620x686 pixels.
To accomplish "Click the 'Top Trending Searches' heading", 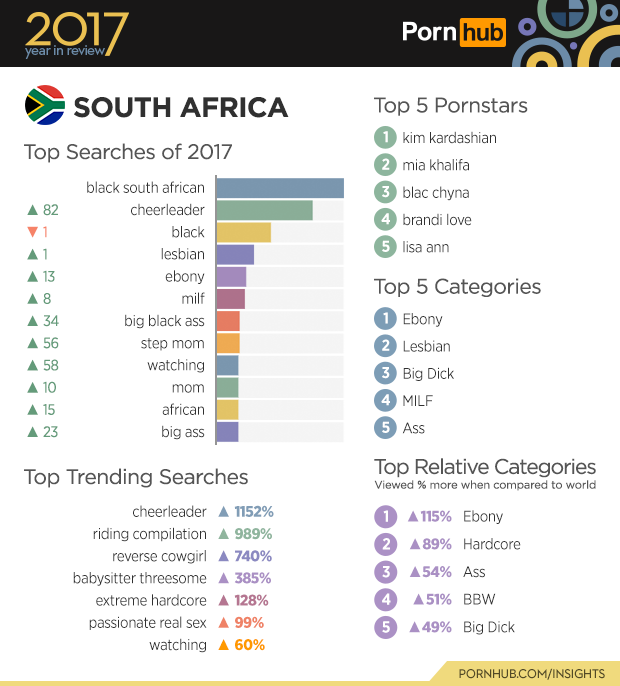I will pos(136,477).
